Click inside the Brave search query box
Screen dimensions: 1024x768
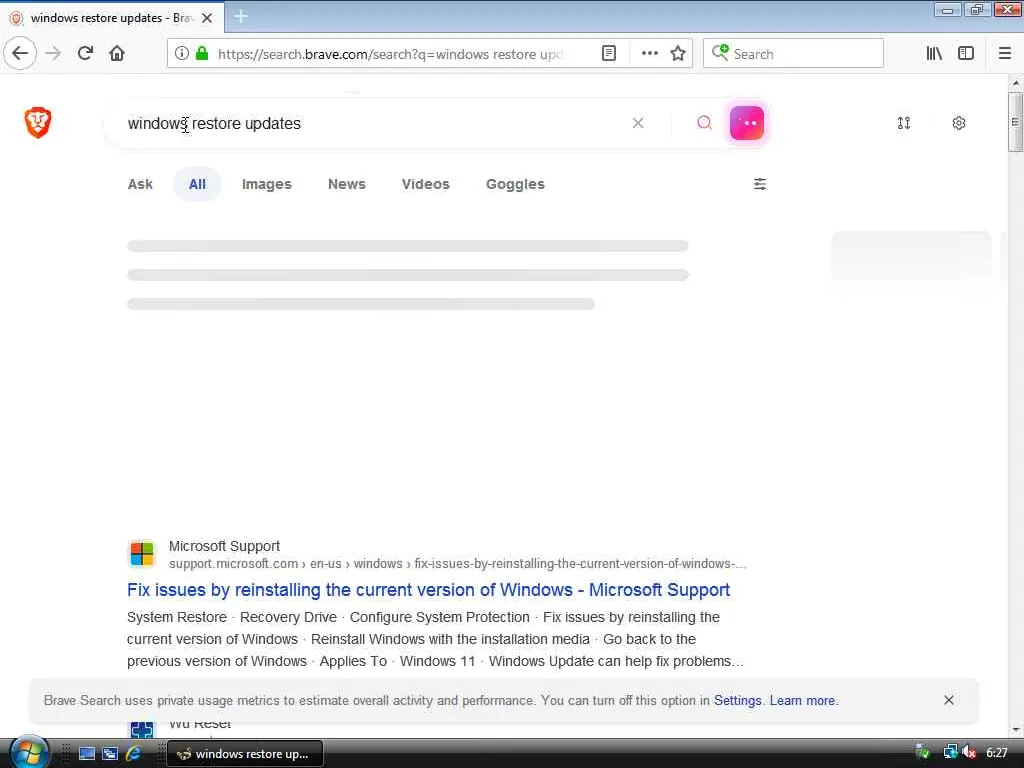(372, 123)
